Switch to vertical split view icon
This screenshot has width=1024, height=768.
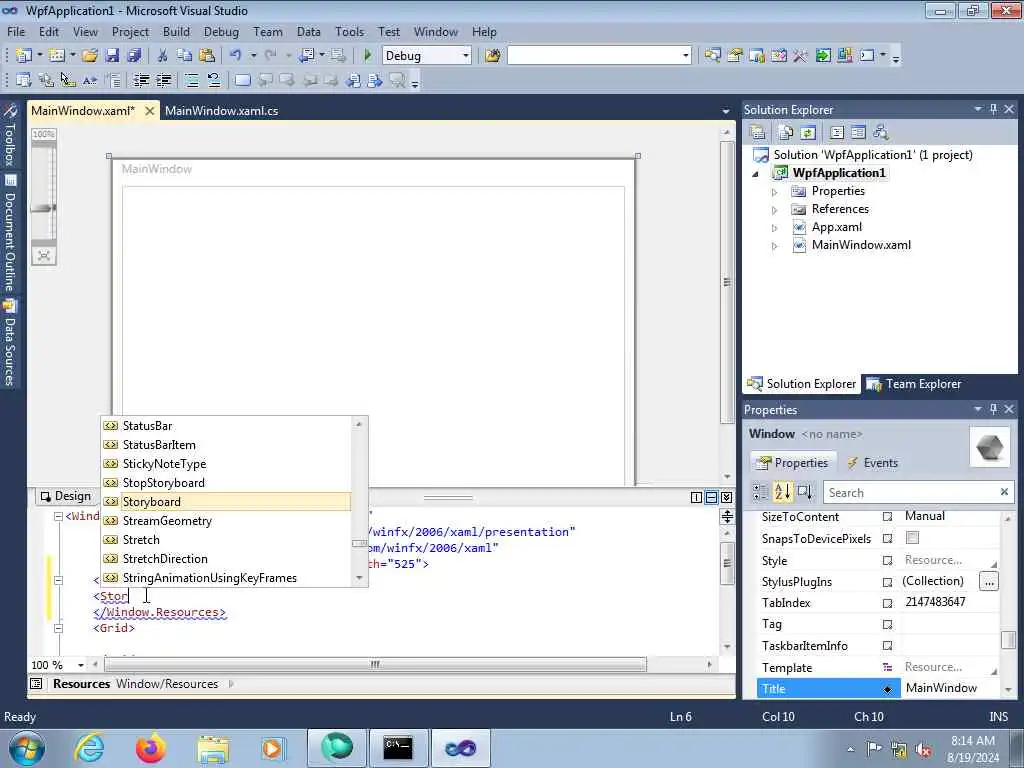point(696,498)
